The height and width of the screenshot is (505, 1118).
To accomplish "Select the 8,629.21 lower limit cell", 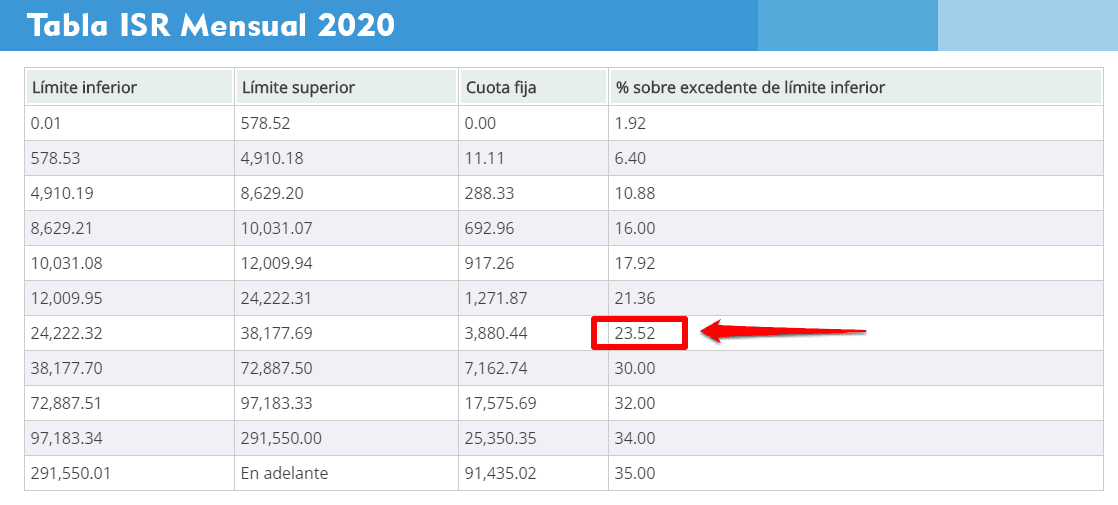I will (129, 228).
